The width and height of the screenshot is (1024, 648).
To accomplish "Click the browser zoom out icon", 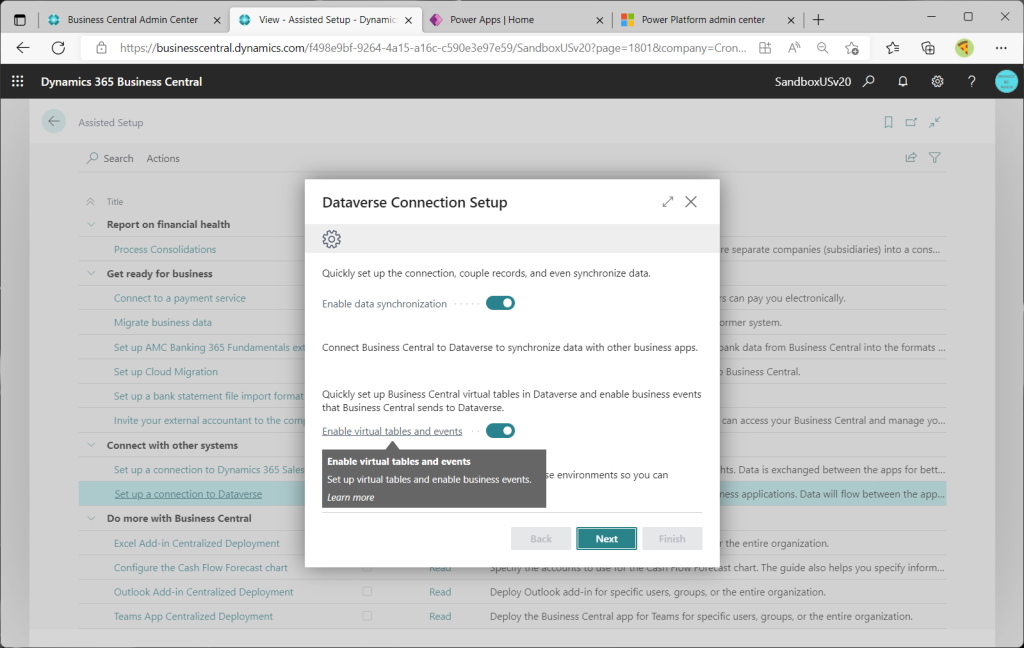I will [x=822, y=48].
